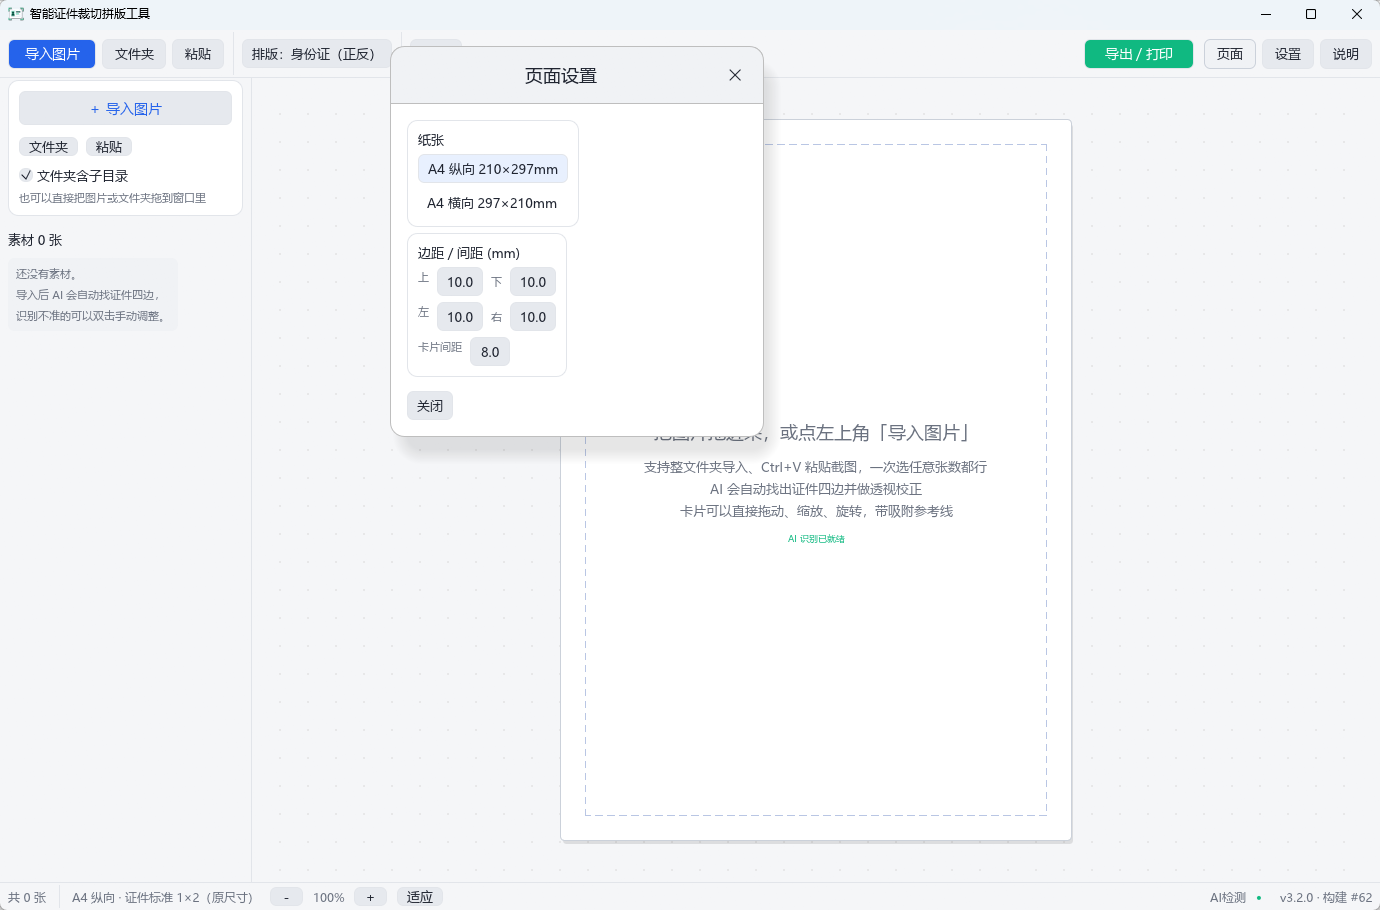
Task: Click the 下 margin input field
Action: (x=533, y=282)
